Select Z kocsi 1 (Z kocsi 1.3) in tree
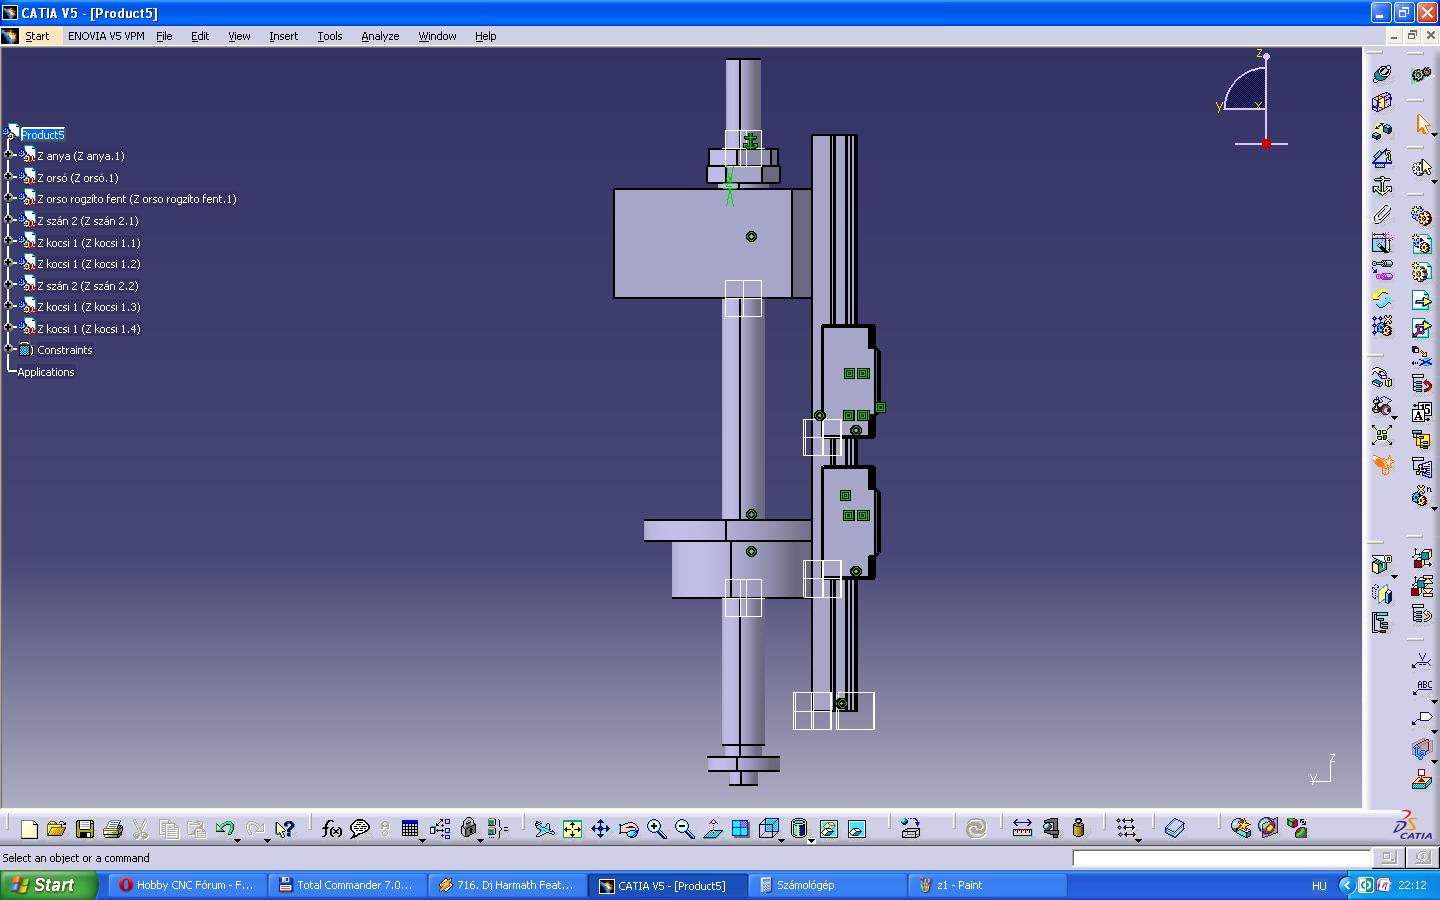The height and width of the screenshot is (900, 1440). [88, 307]
